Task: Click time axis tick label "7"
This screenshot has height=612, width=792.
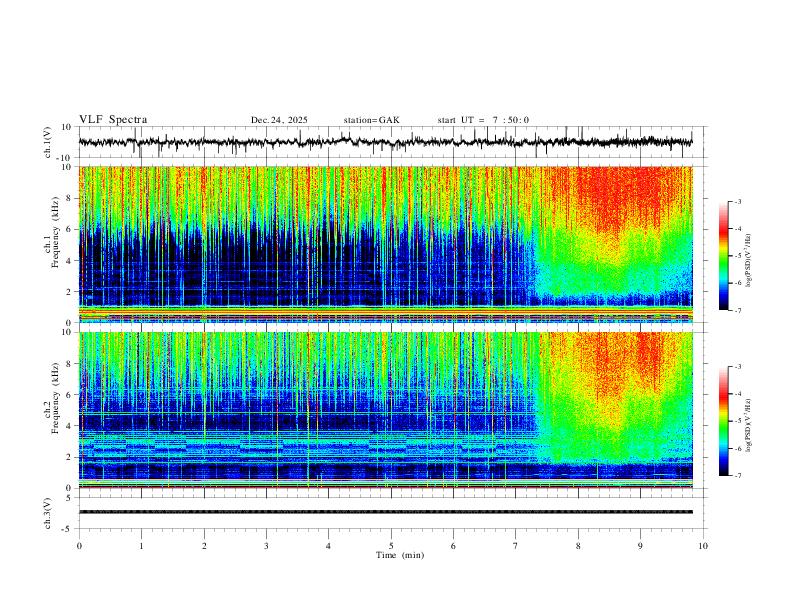Action: click(516, 546)
